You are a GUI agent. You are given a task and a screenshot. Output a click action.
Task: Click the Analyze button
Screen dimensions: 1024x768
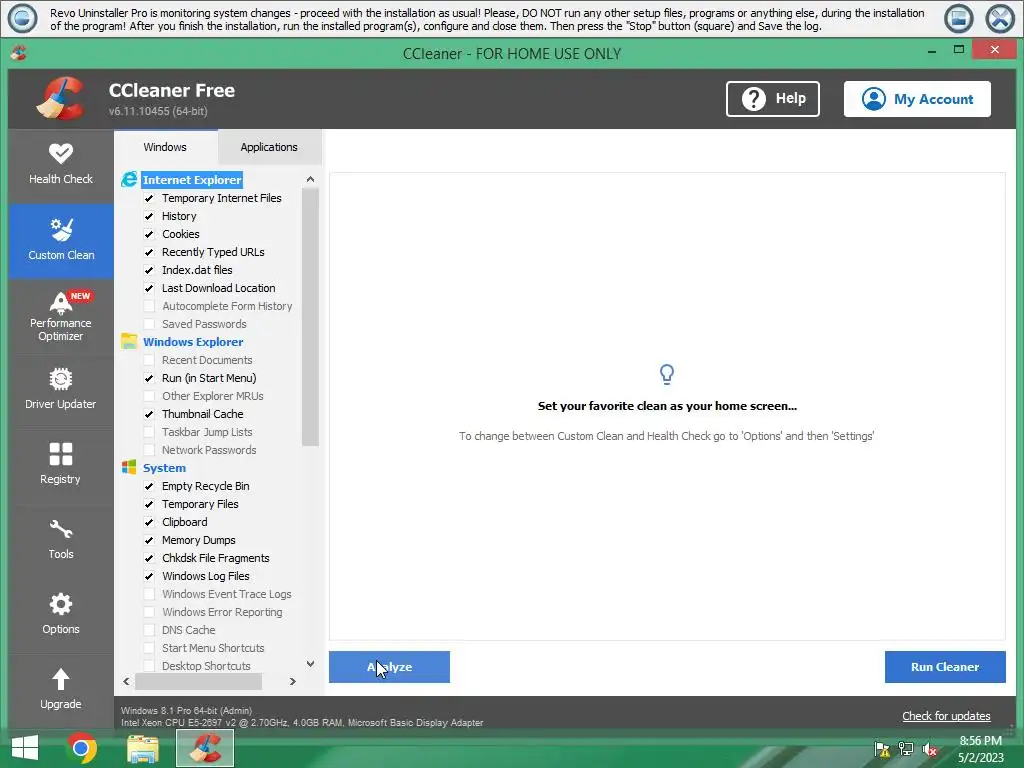pos(389,667)
